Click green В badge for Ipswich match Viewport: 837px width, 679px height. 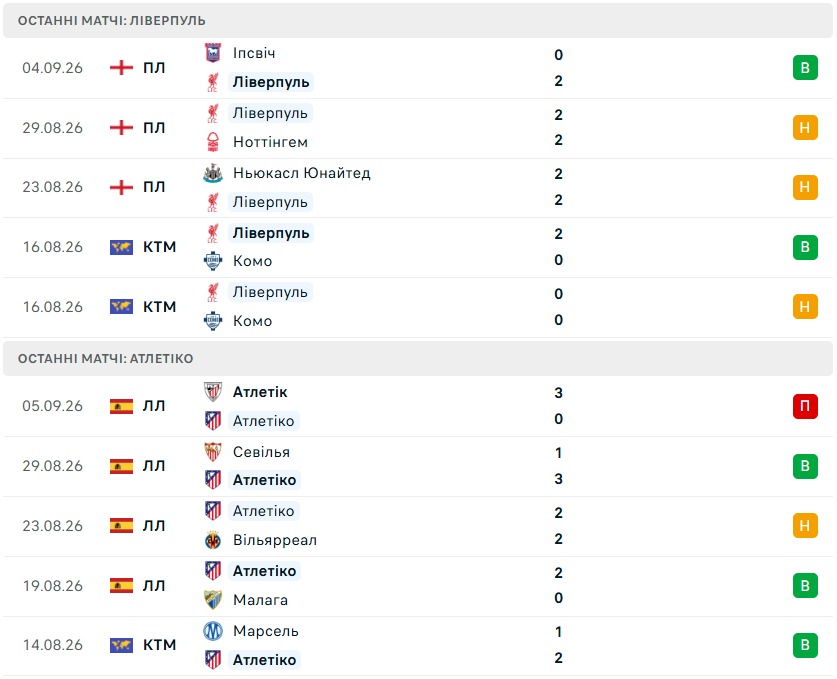[x=805, y=68]
